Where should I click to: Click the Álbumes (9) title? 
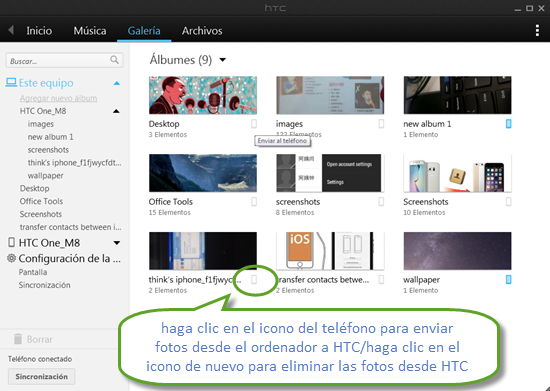(x=181, y=60)
